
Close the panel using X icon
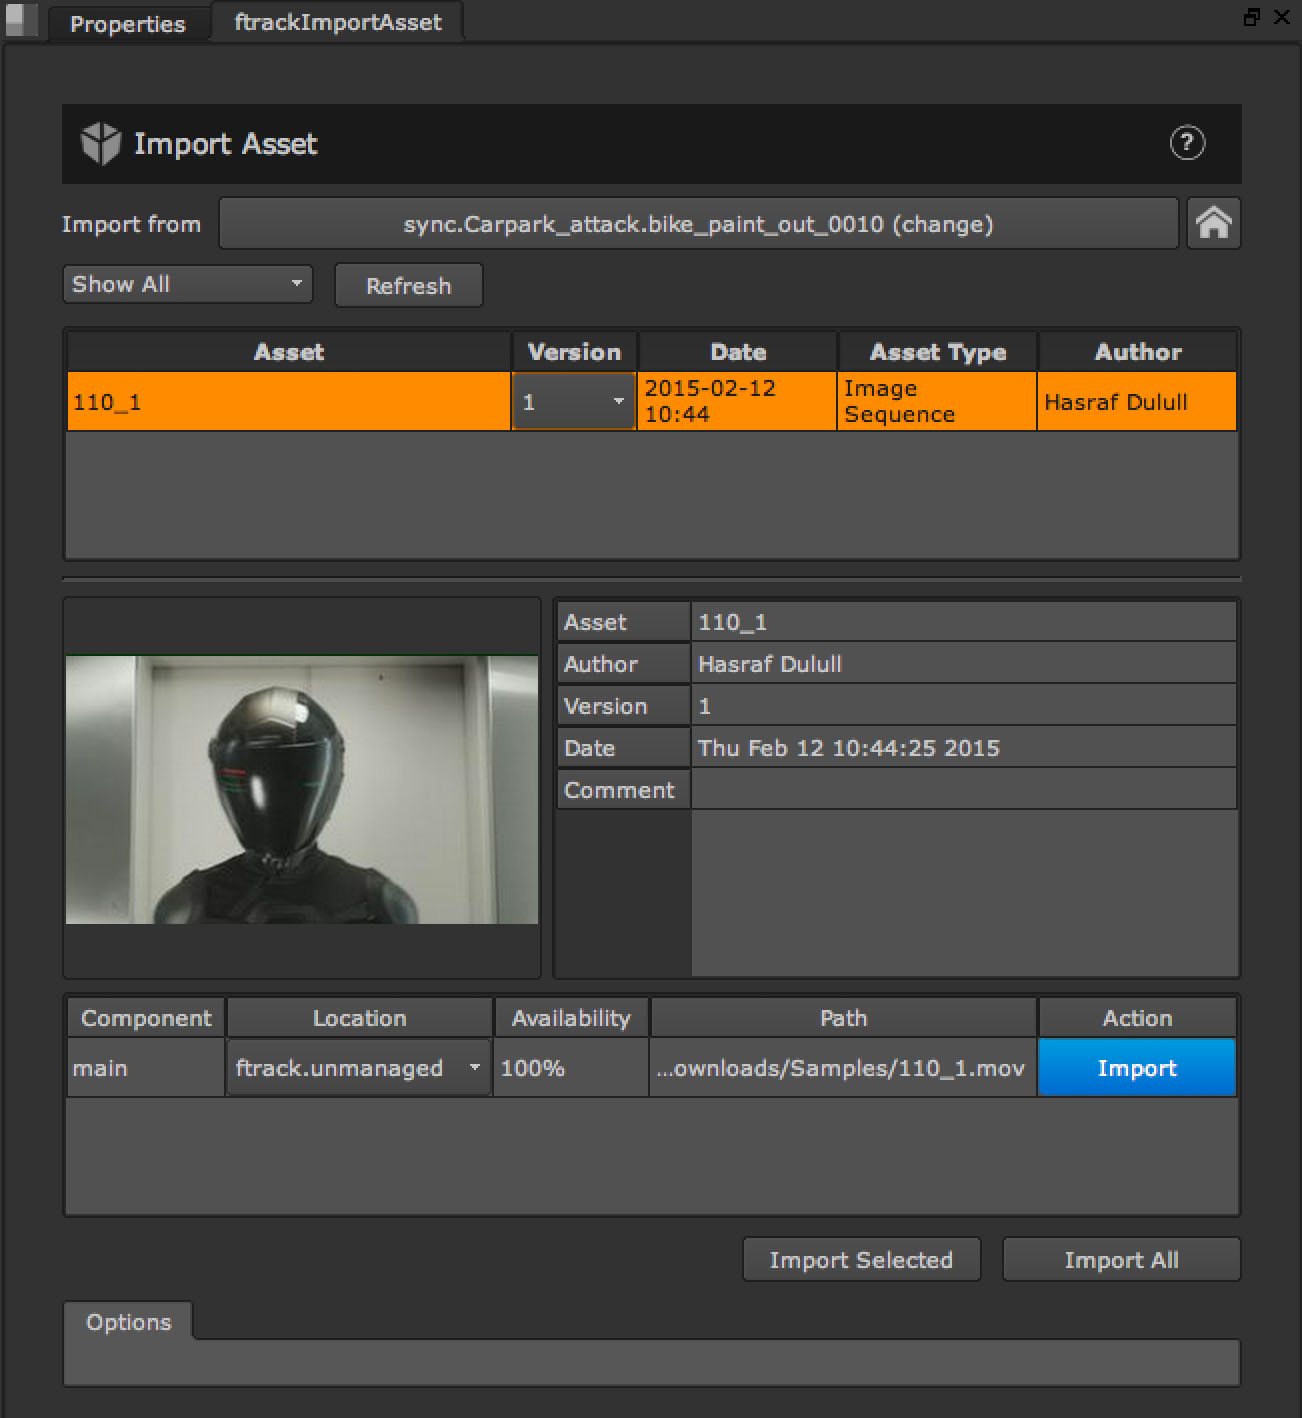pos(1281,17)
